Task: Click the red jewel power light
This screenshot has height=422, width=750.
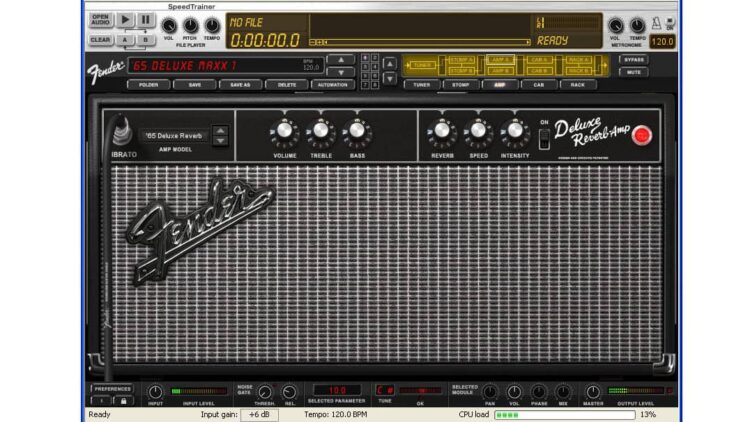Action: coord(641,135)
